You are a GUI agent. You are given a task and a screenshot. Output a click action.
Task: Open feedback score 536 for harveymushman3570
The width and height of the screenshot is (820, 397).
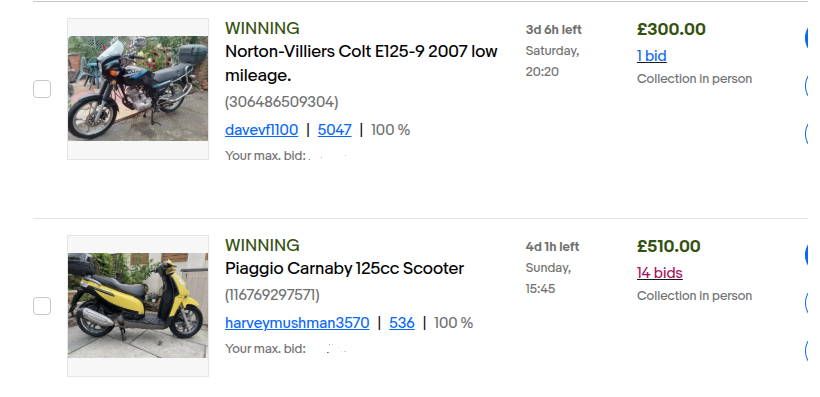(x=402, y=323)
